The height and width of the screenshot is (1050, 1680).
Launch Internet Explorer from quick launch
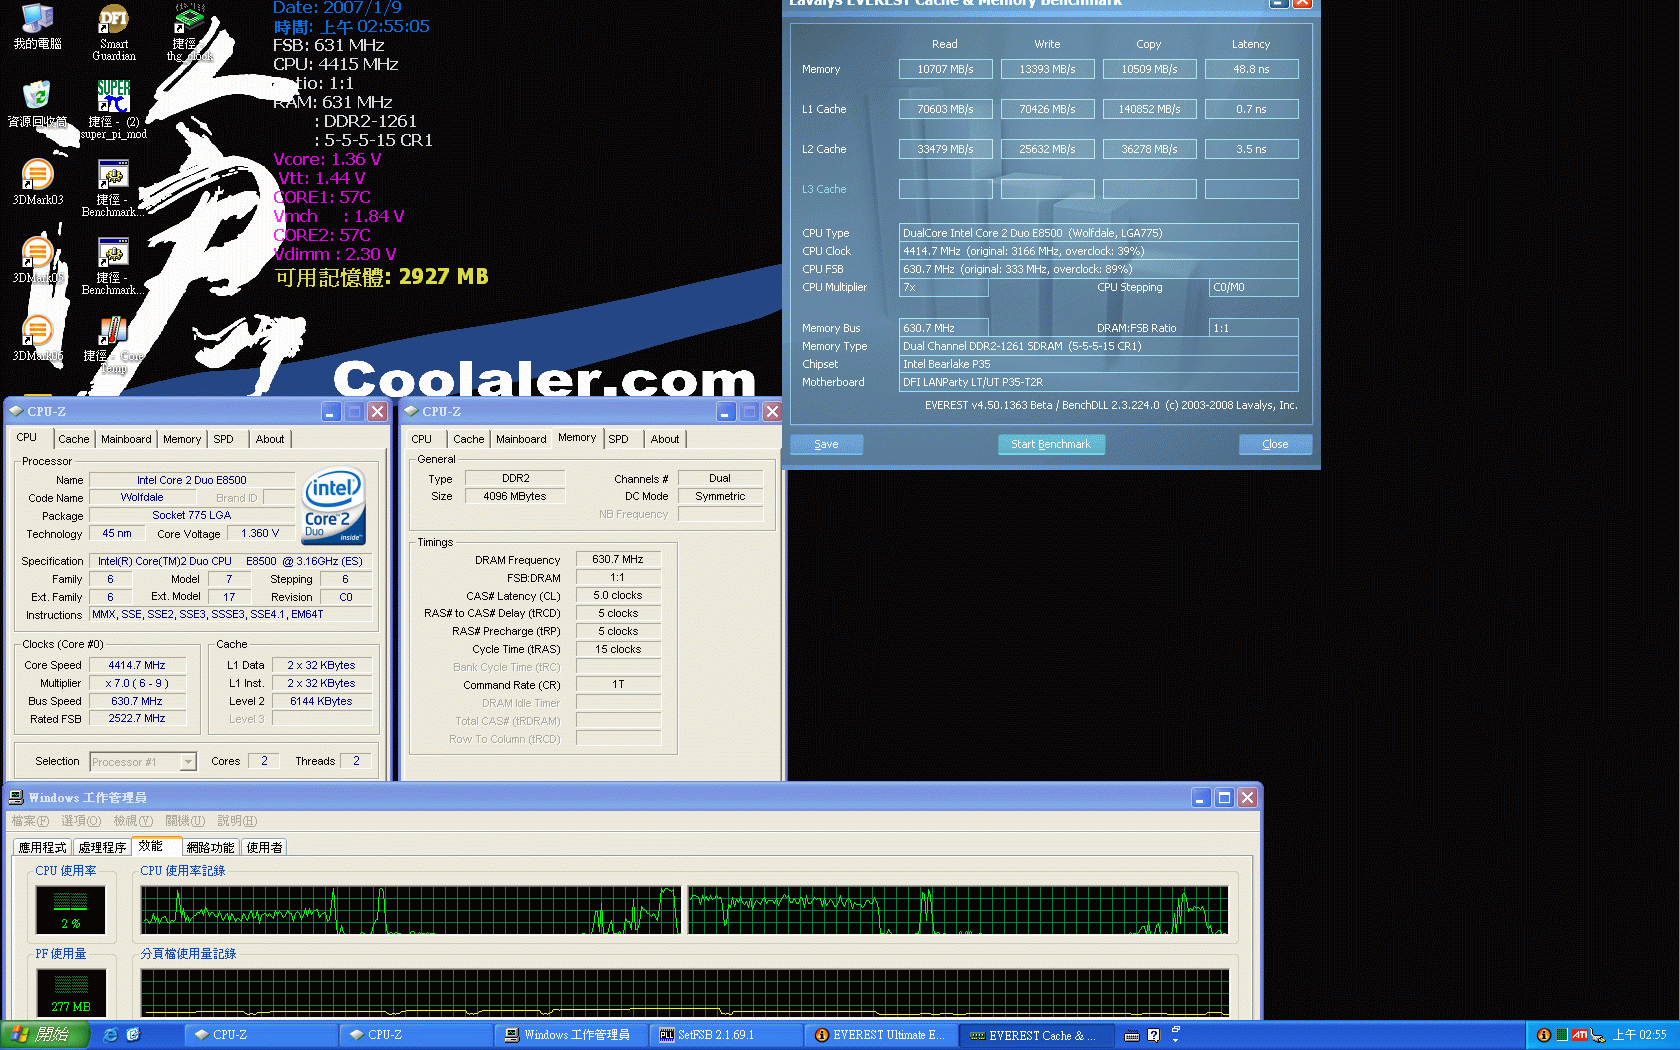(x=110, y=1035)
